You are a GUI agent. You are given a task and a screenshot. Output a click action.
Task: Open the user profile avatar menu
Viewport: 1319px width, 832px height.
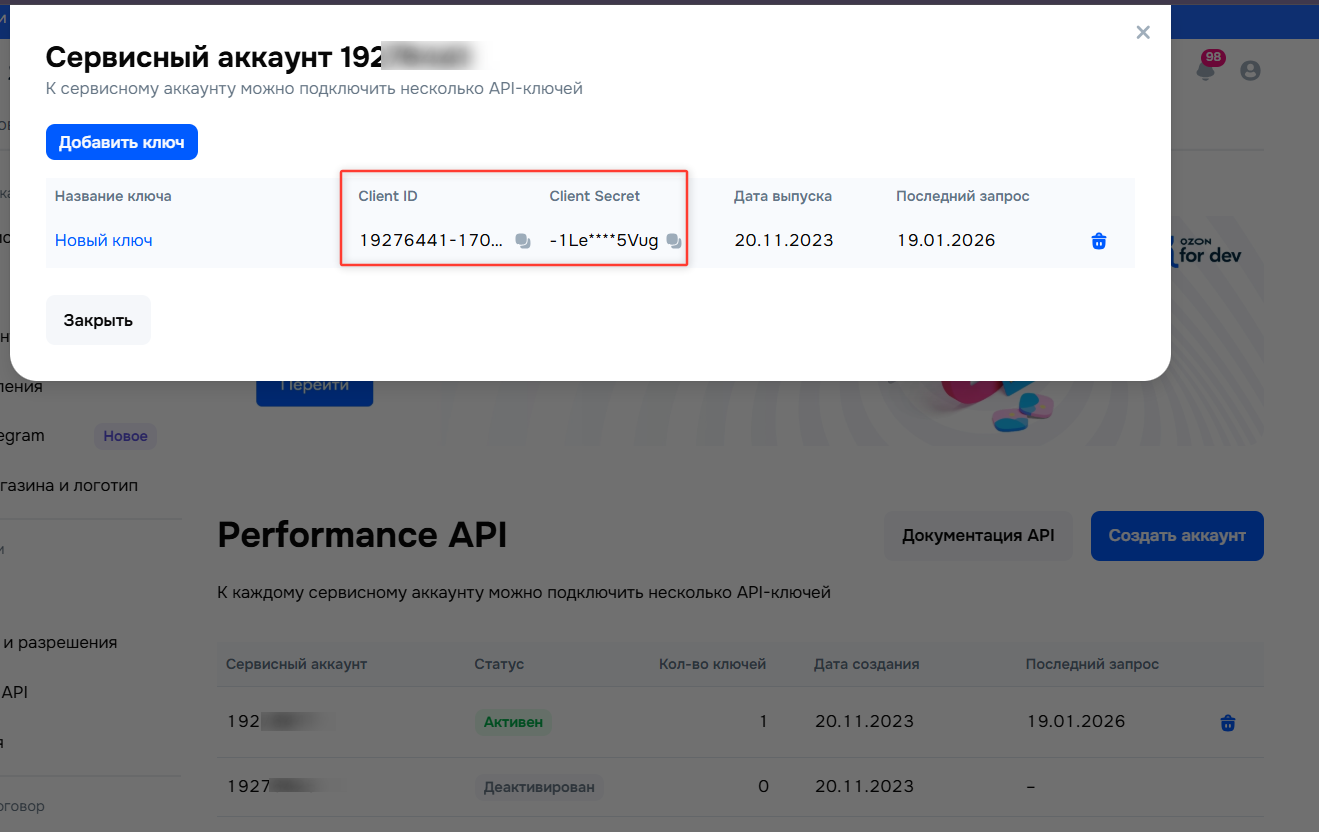[1250, 71]
